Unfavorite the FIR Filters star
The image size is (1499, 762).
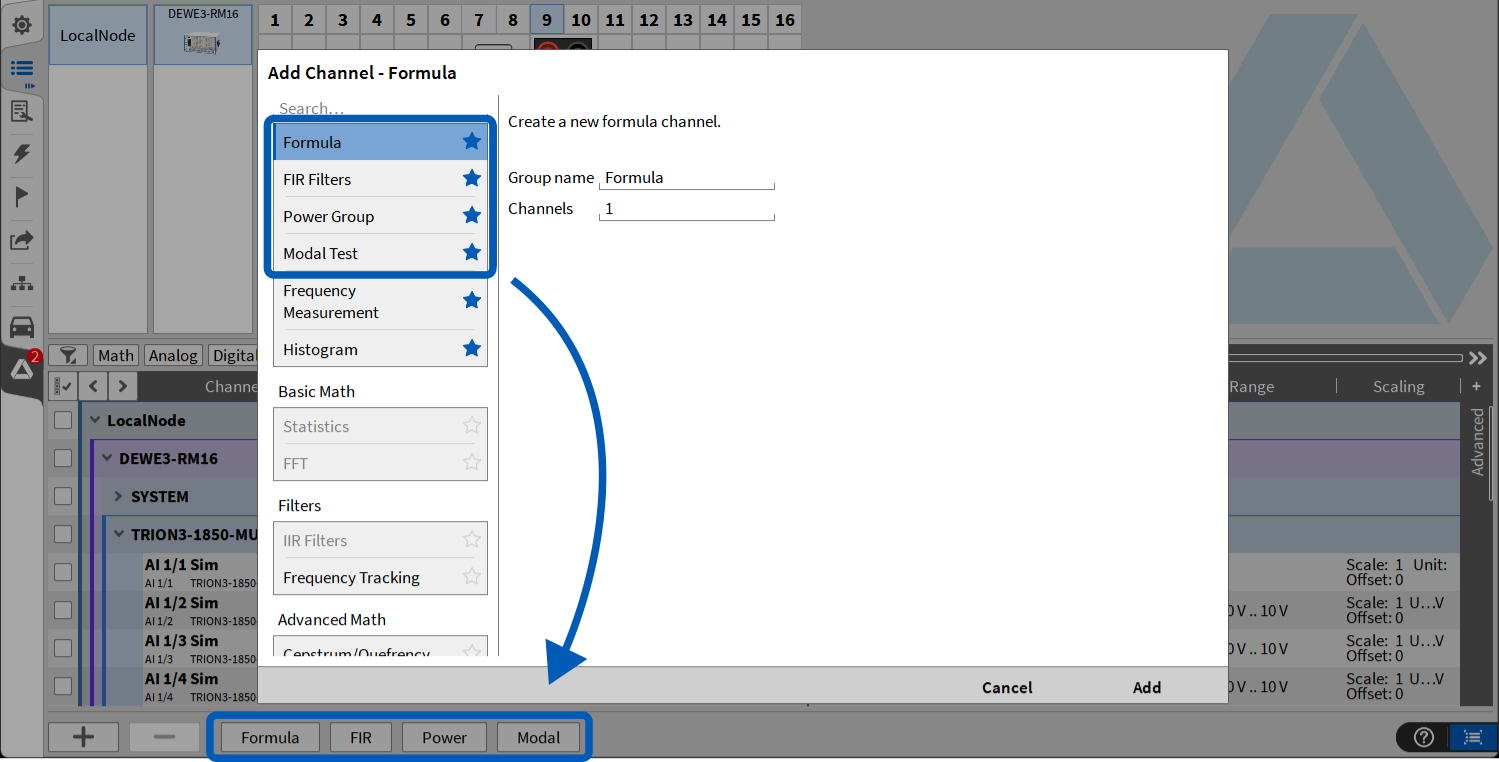click(x=472, y=178)
